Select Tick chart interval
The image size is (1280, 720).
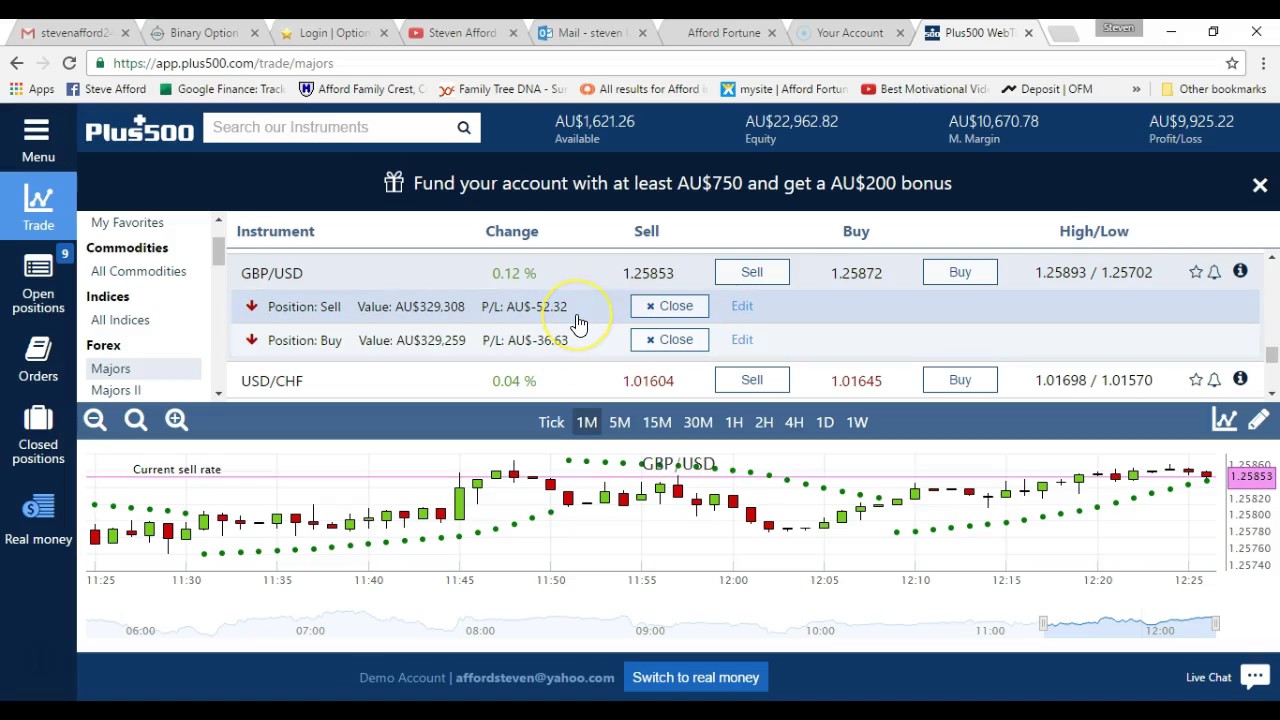[551, 422]
